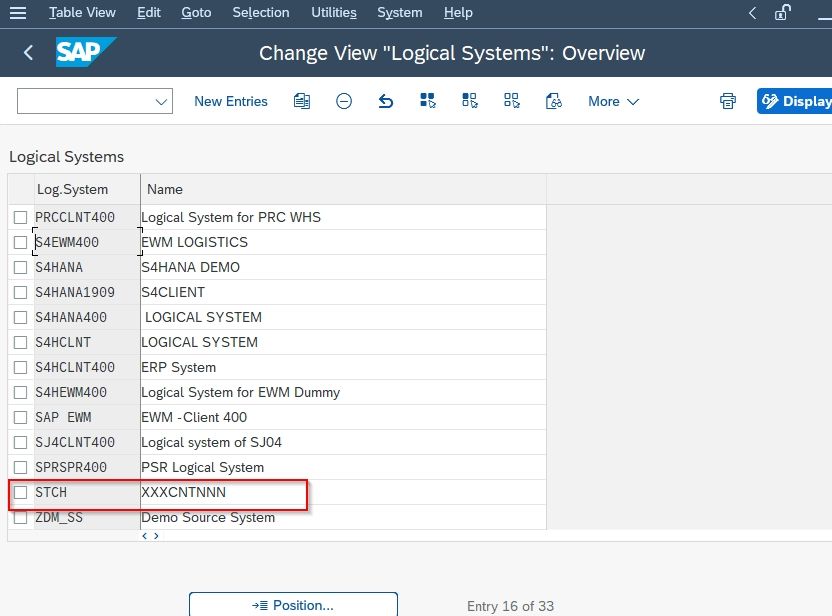Click the left chevron in the top bar
Image resolution: width=832 pixels, height=616 pixels.
click(752, 13)
